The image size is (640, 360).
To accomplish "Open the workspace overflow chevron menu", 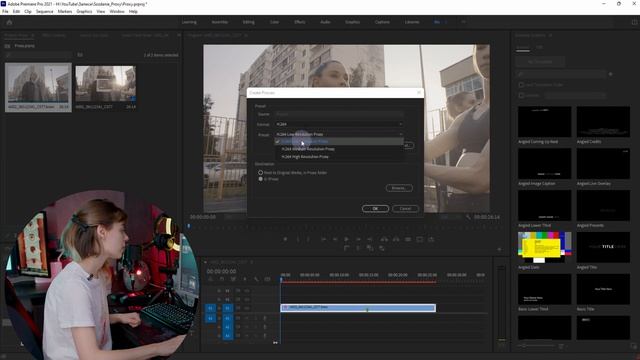I will click(463, 22).
